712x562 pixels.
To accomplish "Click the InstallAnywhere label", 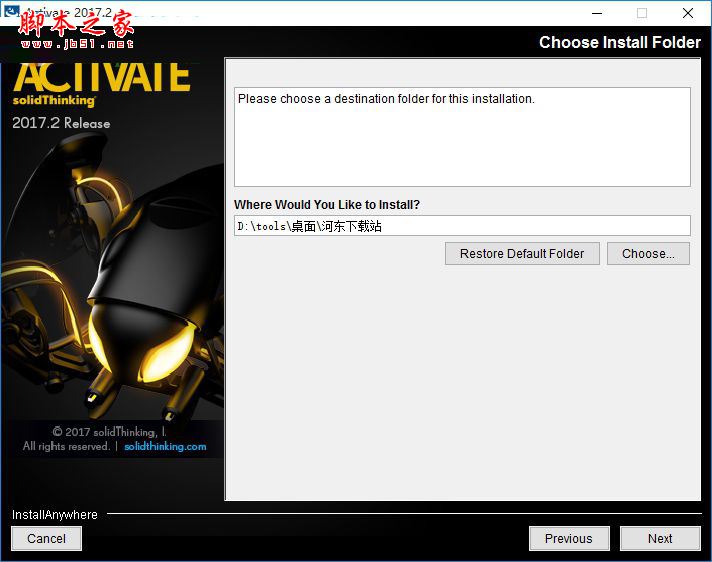I will point(54,514).
